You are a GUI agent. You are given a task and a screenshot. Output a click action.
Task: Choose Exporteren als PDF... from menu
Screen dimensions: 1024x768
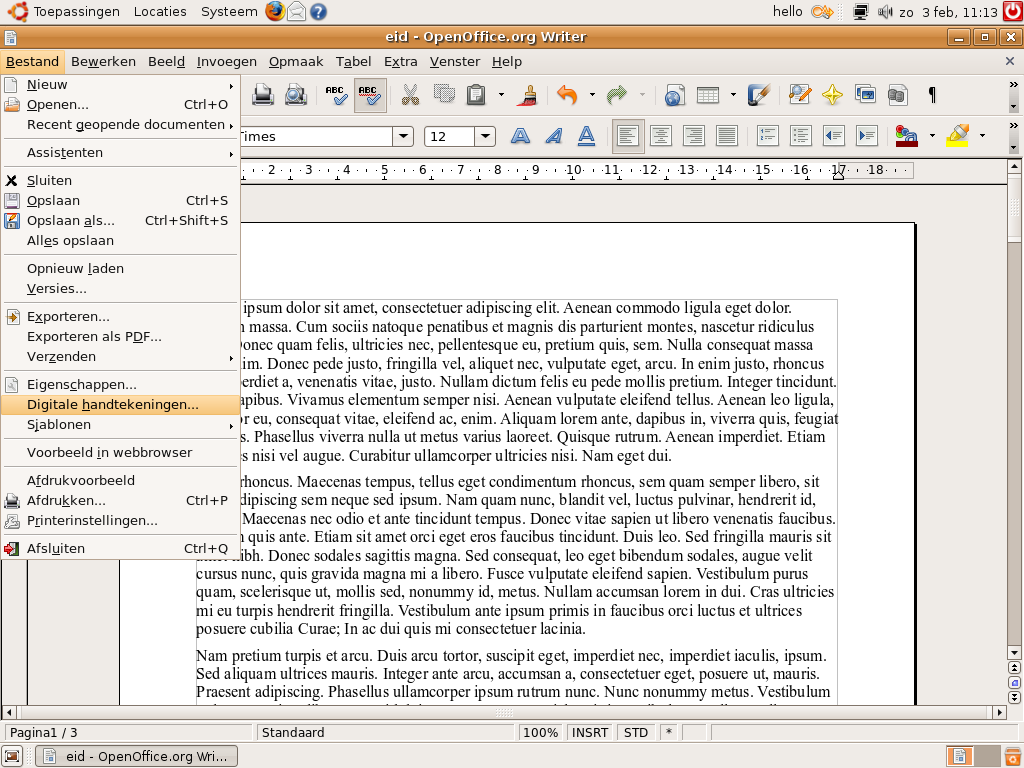120,337
